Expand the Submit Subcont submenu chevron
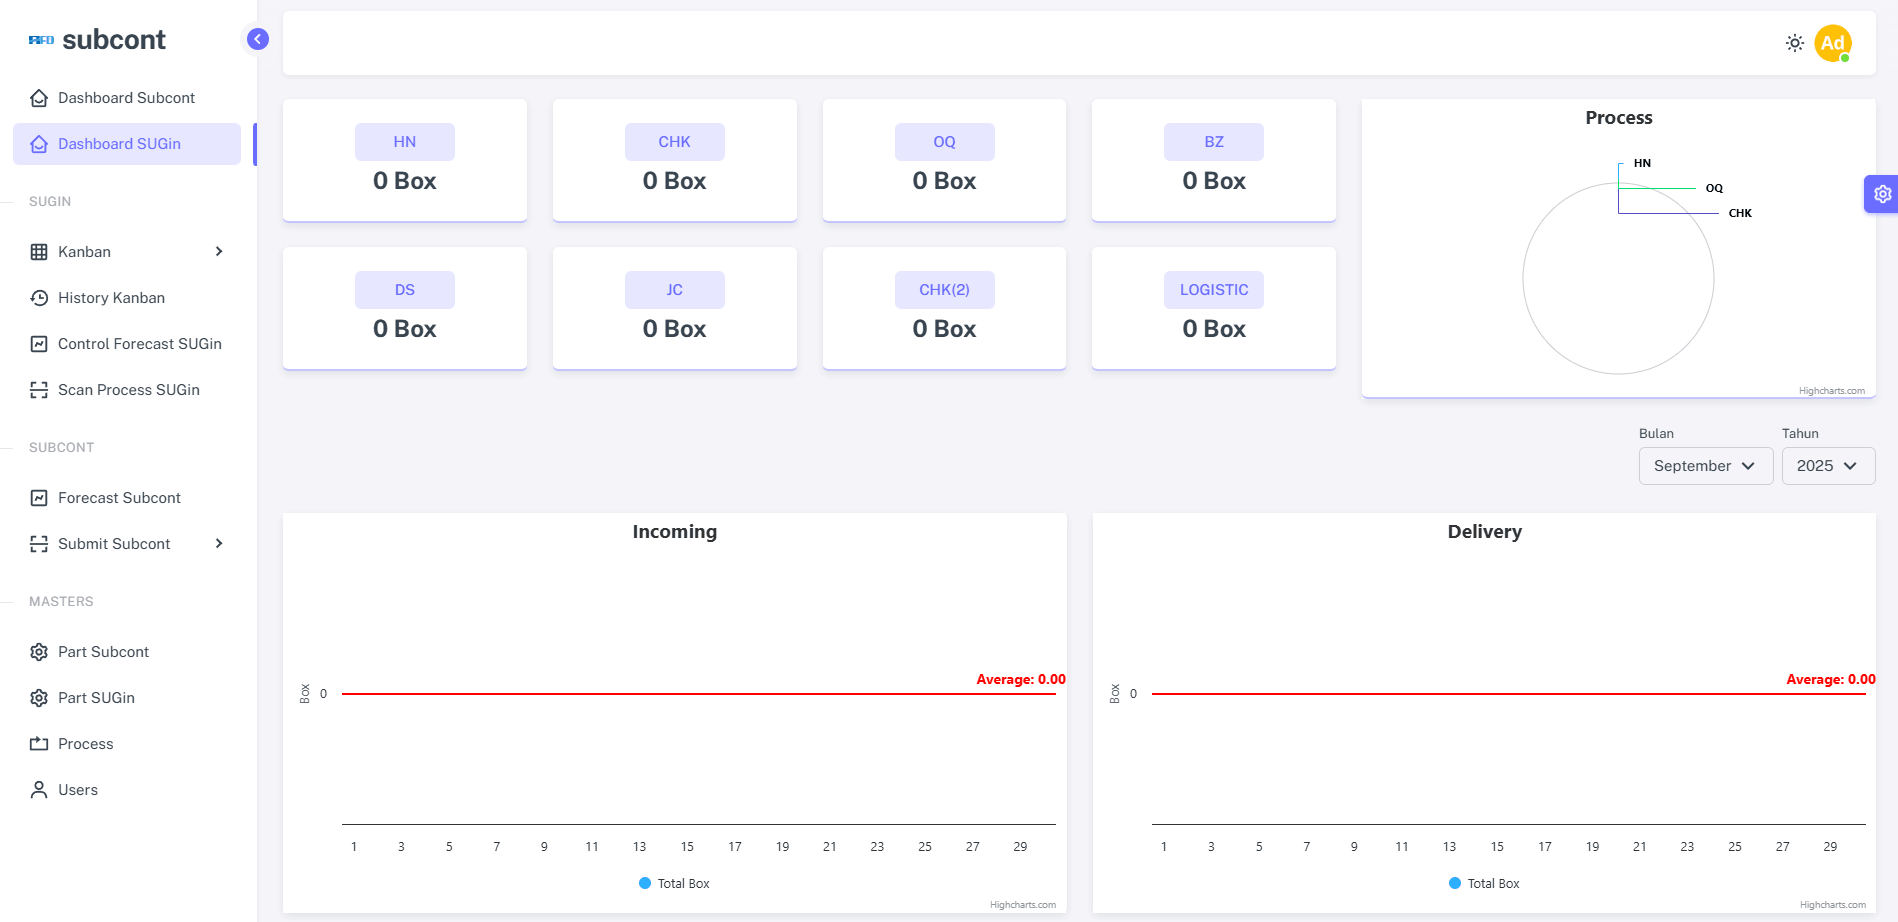 [219, 544]
